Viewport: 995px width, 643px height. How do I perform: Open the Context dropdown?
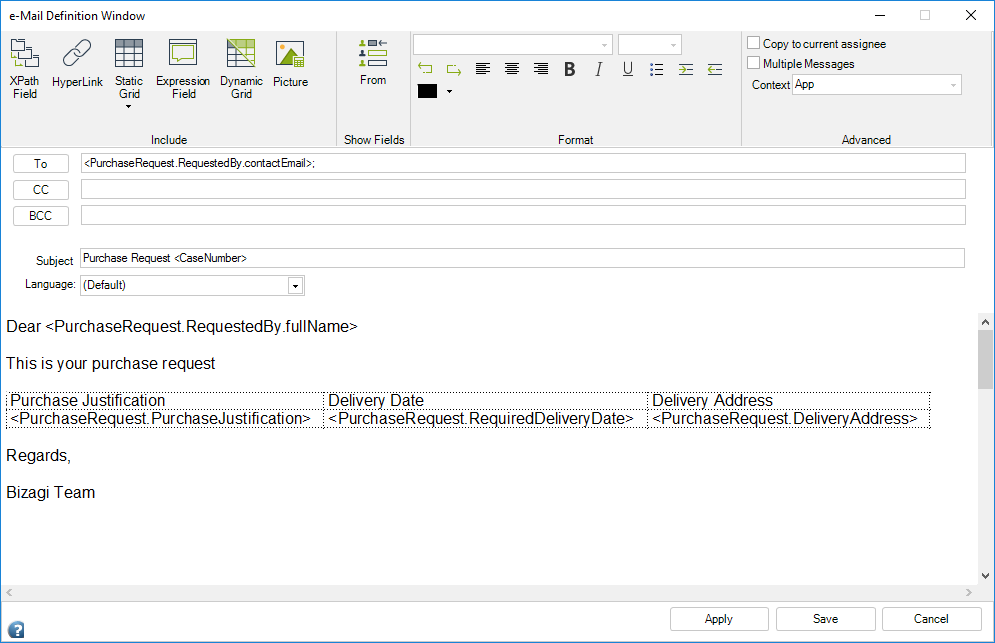tap(877, 84)
